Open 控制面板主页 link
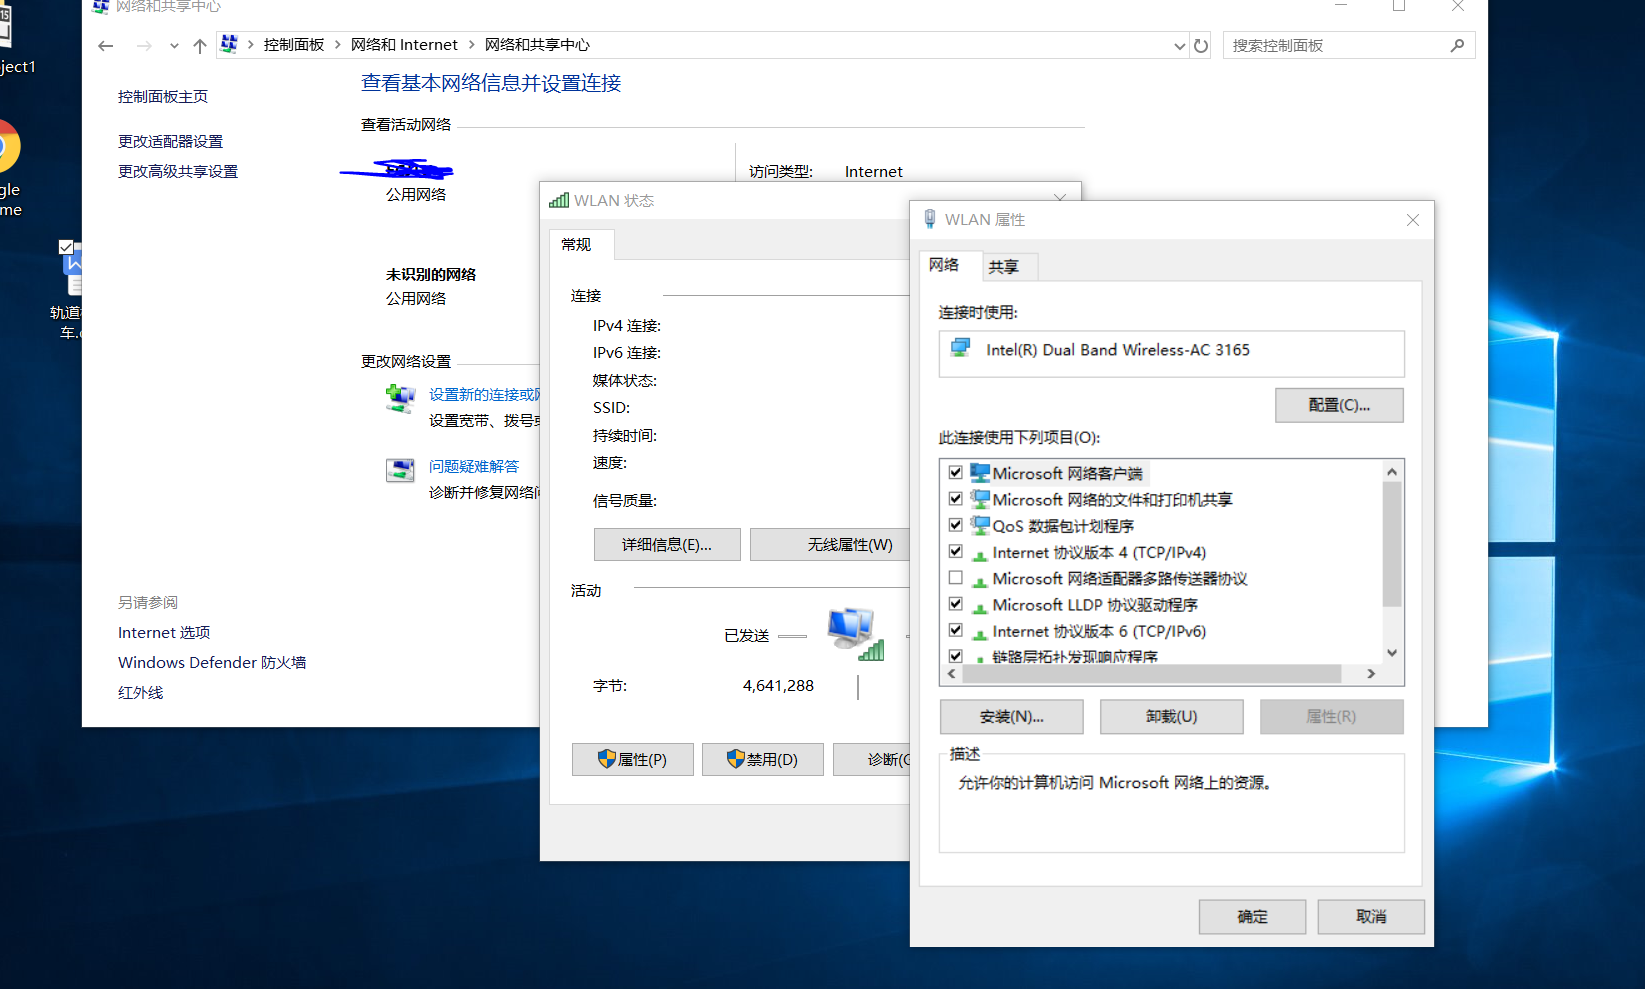Viewport: 1645px width, 989px height. tap(163, 97)
